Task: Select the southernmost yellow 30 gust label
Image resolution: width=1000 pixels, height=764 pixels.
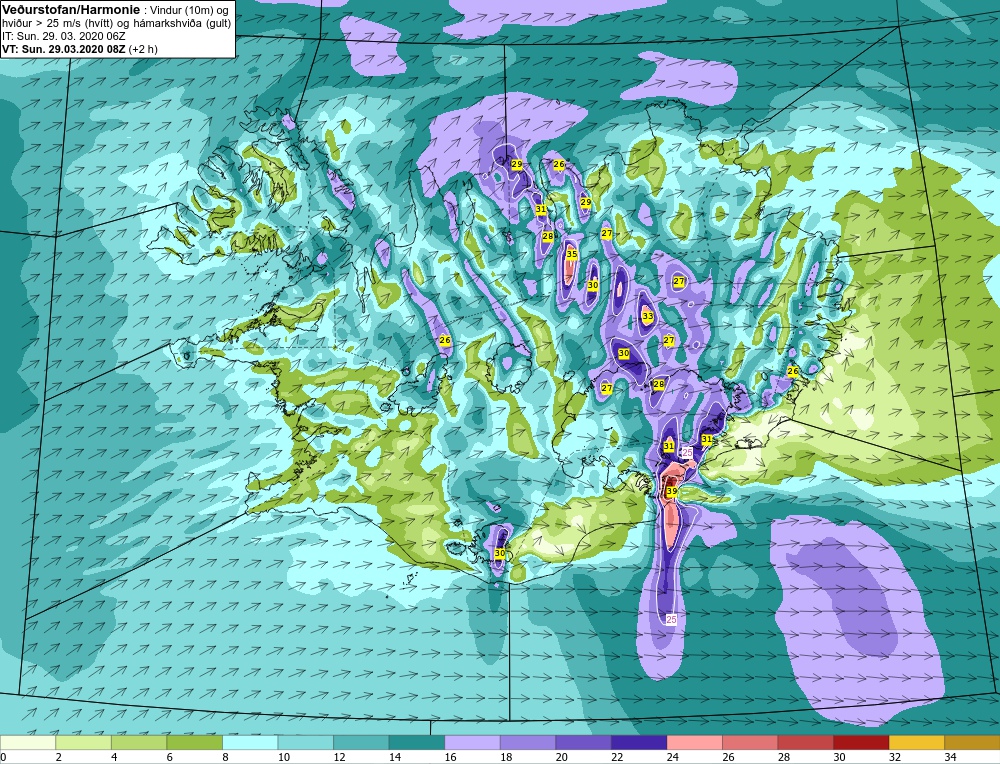Action: (x=499, y=553)
